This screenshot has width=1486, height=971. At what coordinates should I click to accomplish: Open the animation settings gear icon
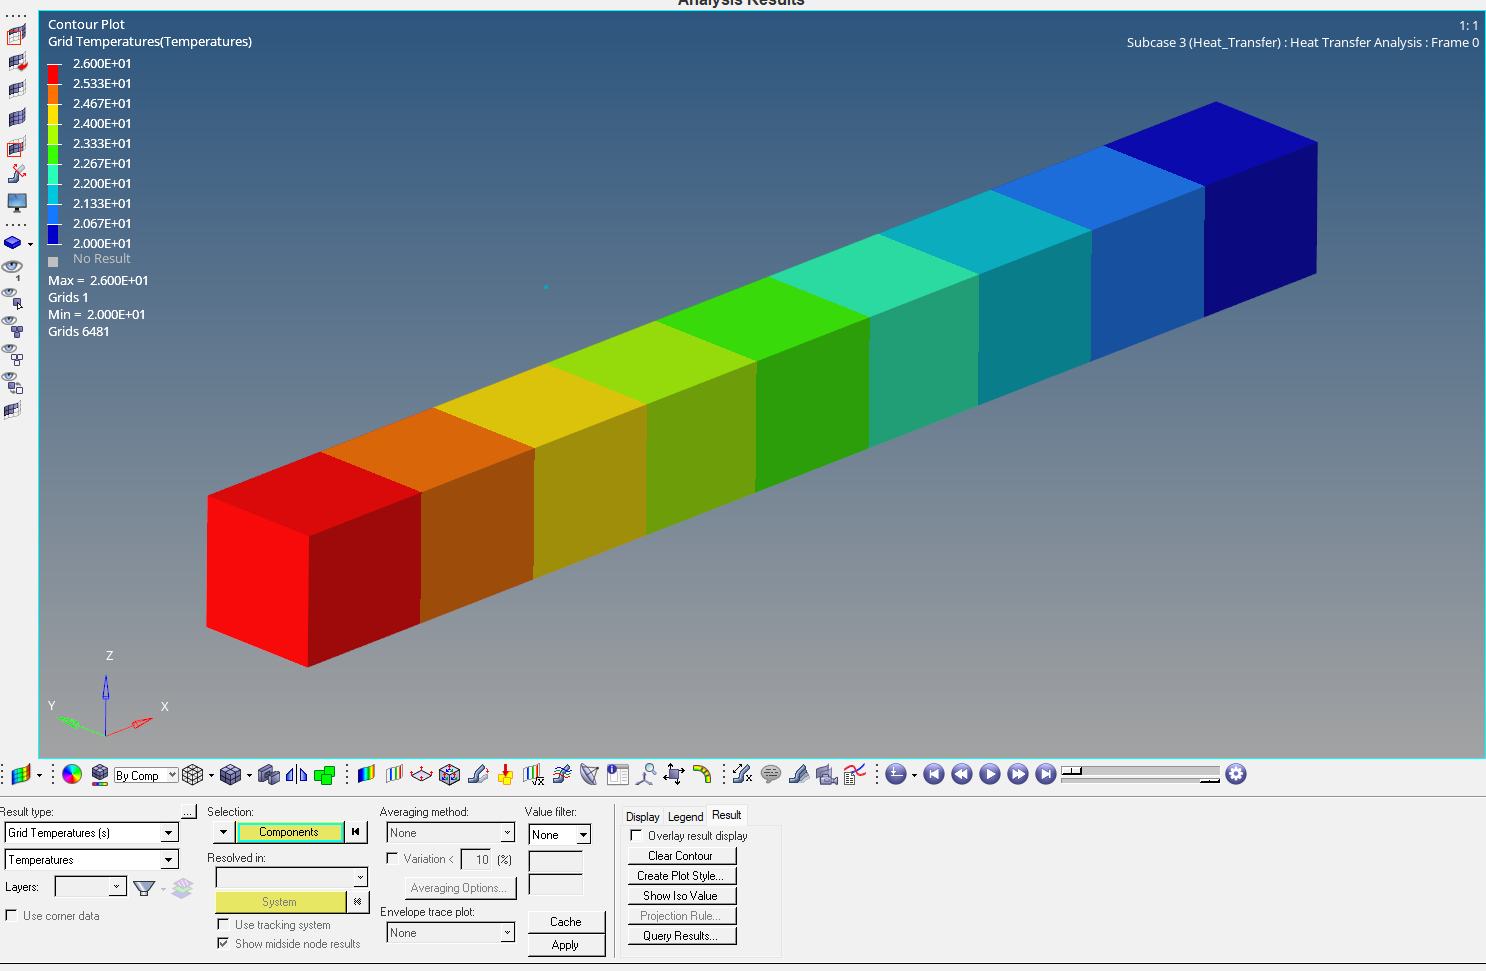[1236, 774]
